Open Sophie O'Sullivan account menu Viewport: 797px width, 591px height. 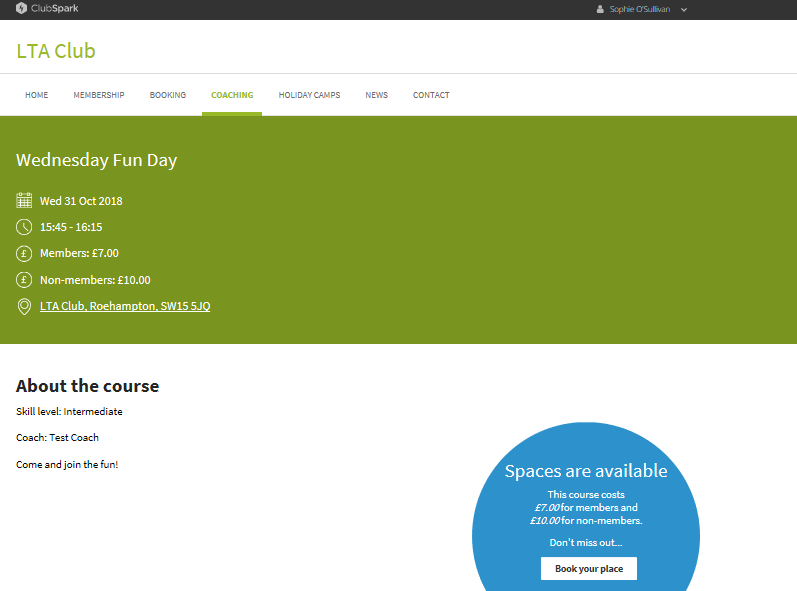tap(640, 9)
